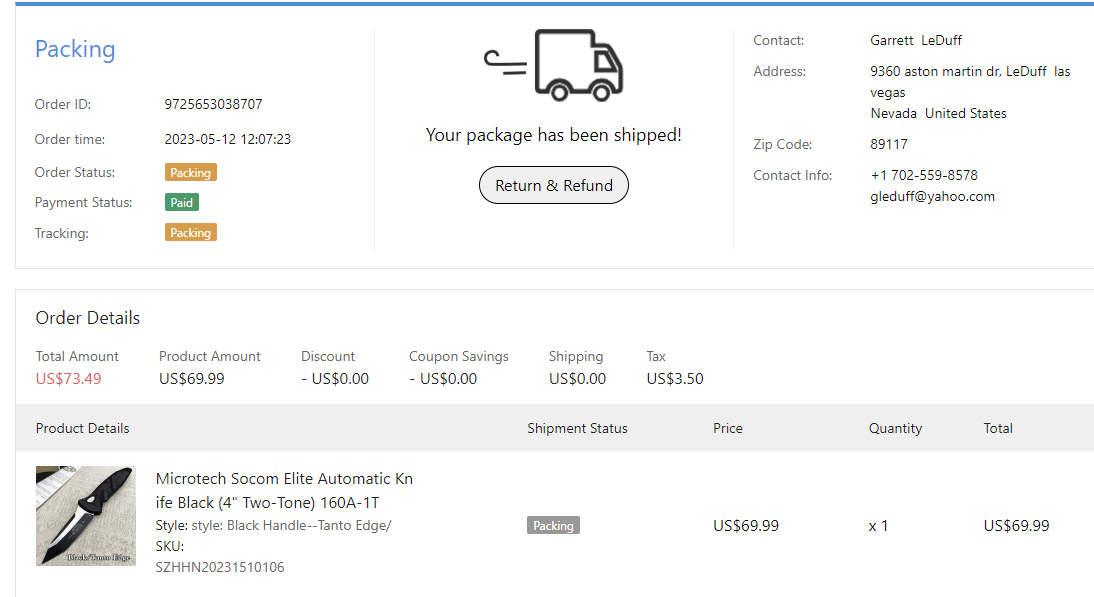Click the Shipment Status column header
Viewport: 1094px width, 597px height.
click(577, 428)
